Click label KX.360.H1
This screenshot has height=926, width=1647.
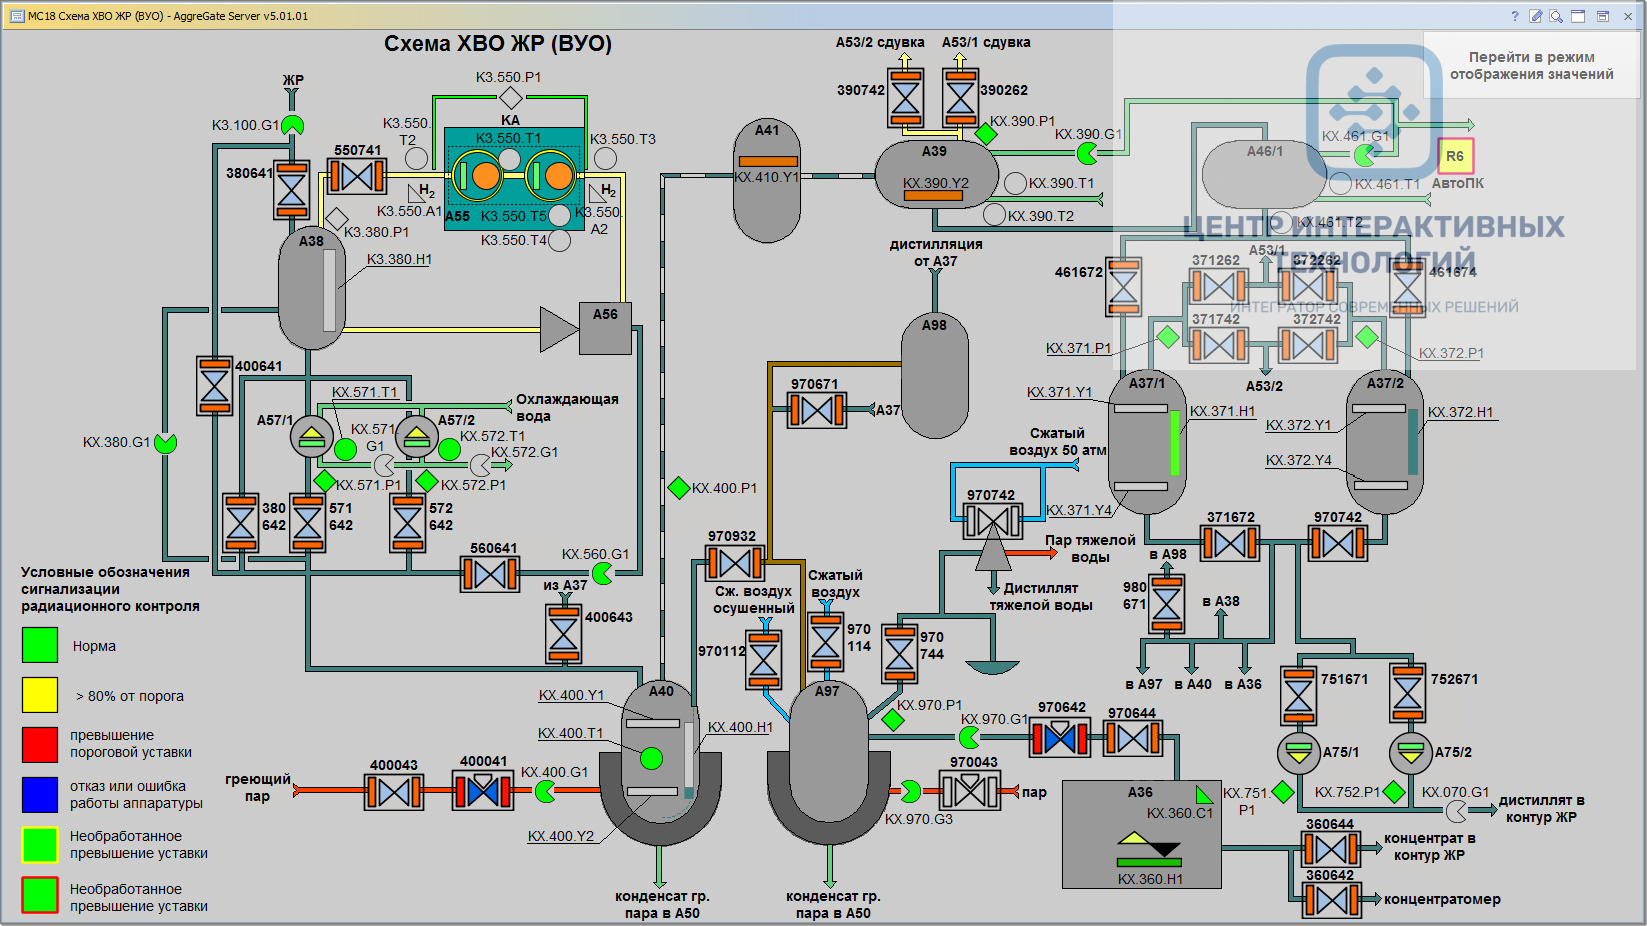[1150, 879]
